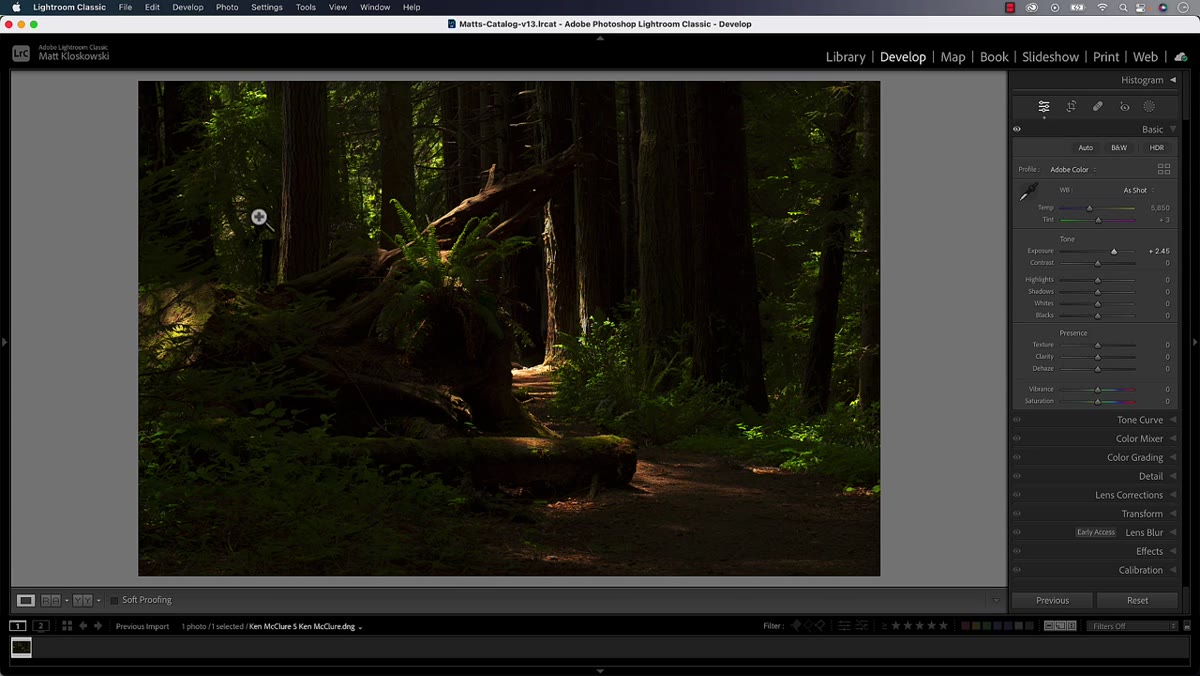Select the Crop overlay tool
1200x676 pixels.
1071,106
